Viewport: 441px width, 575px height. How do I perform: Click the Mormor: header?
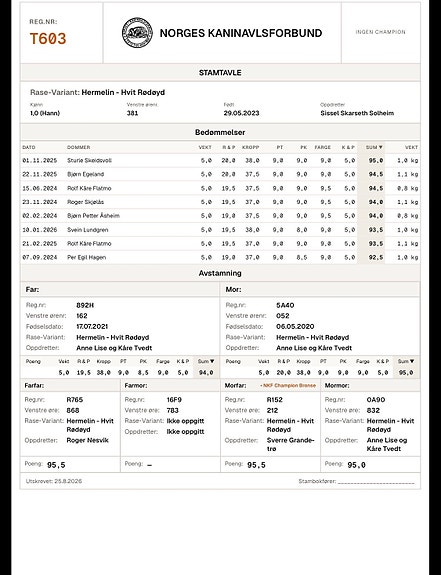(x=337, y=385)
